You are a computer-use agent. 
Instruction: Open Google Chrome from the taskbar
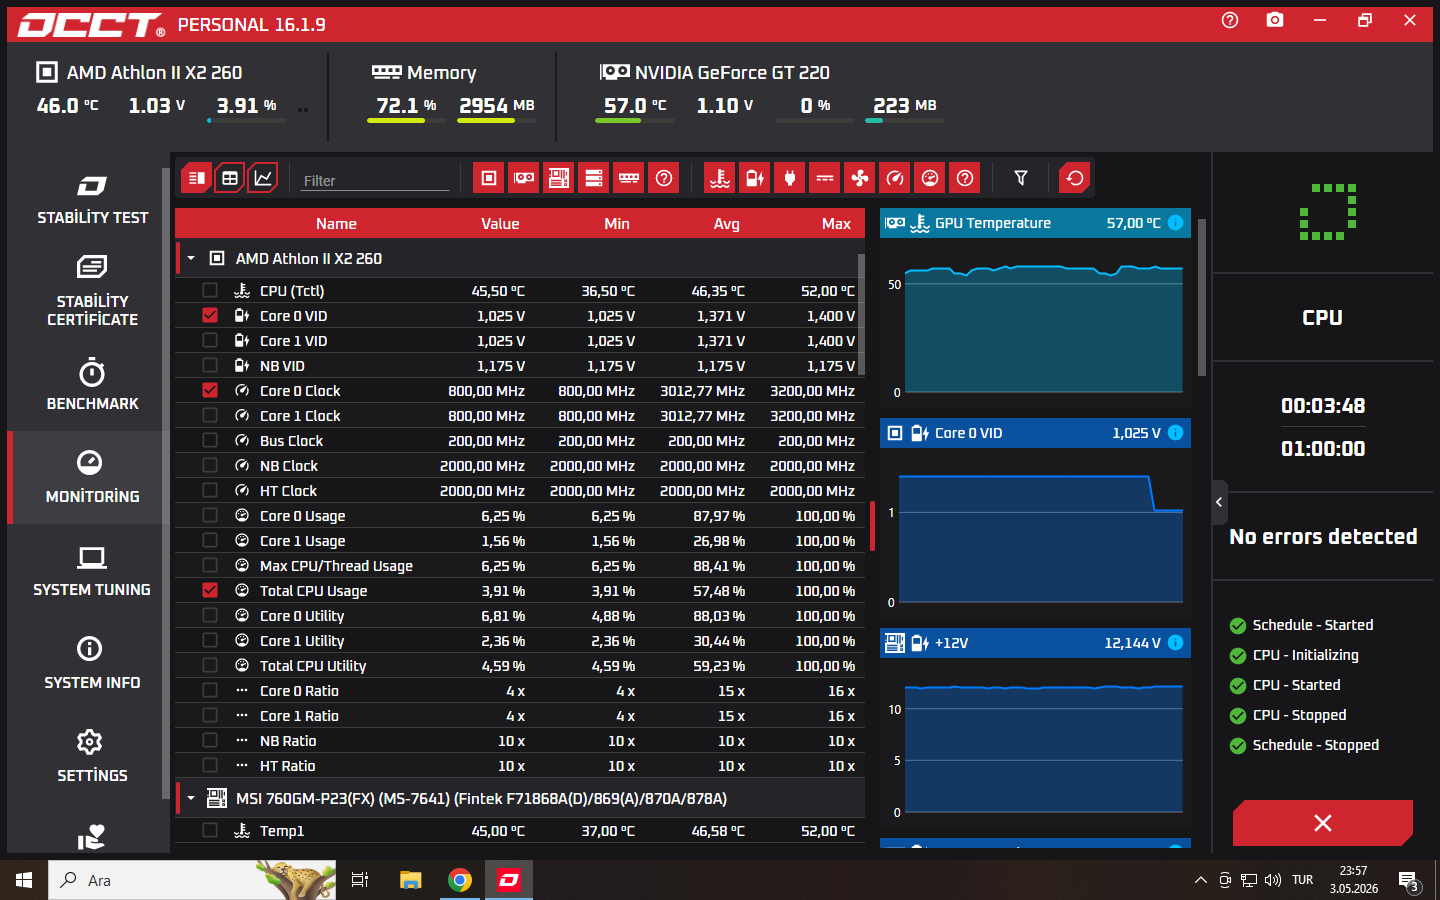460,880
